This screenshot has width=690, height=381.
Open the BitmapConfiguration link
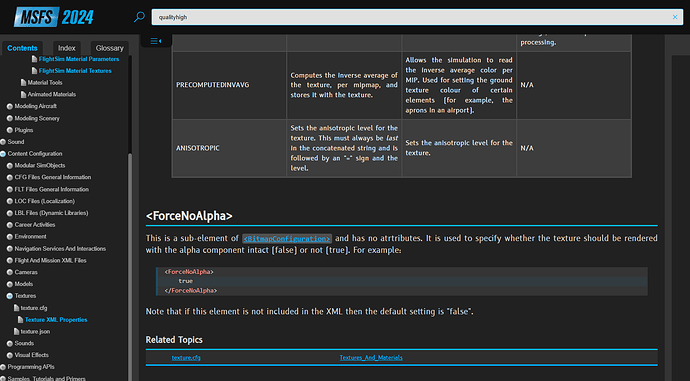pos(287,238)
